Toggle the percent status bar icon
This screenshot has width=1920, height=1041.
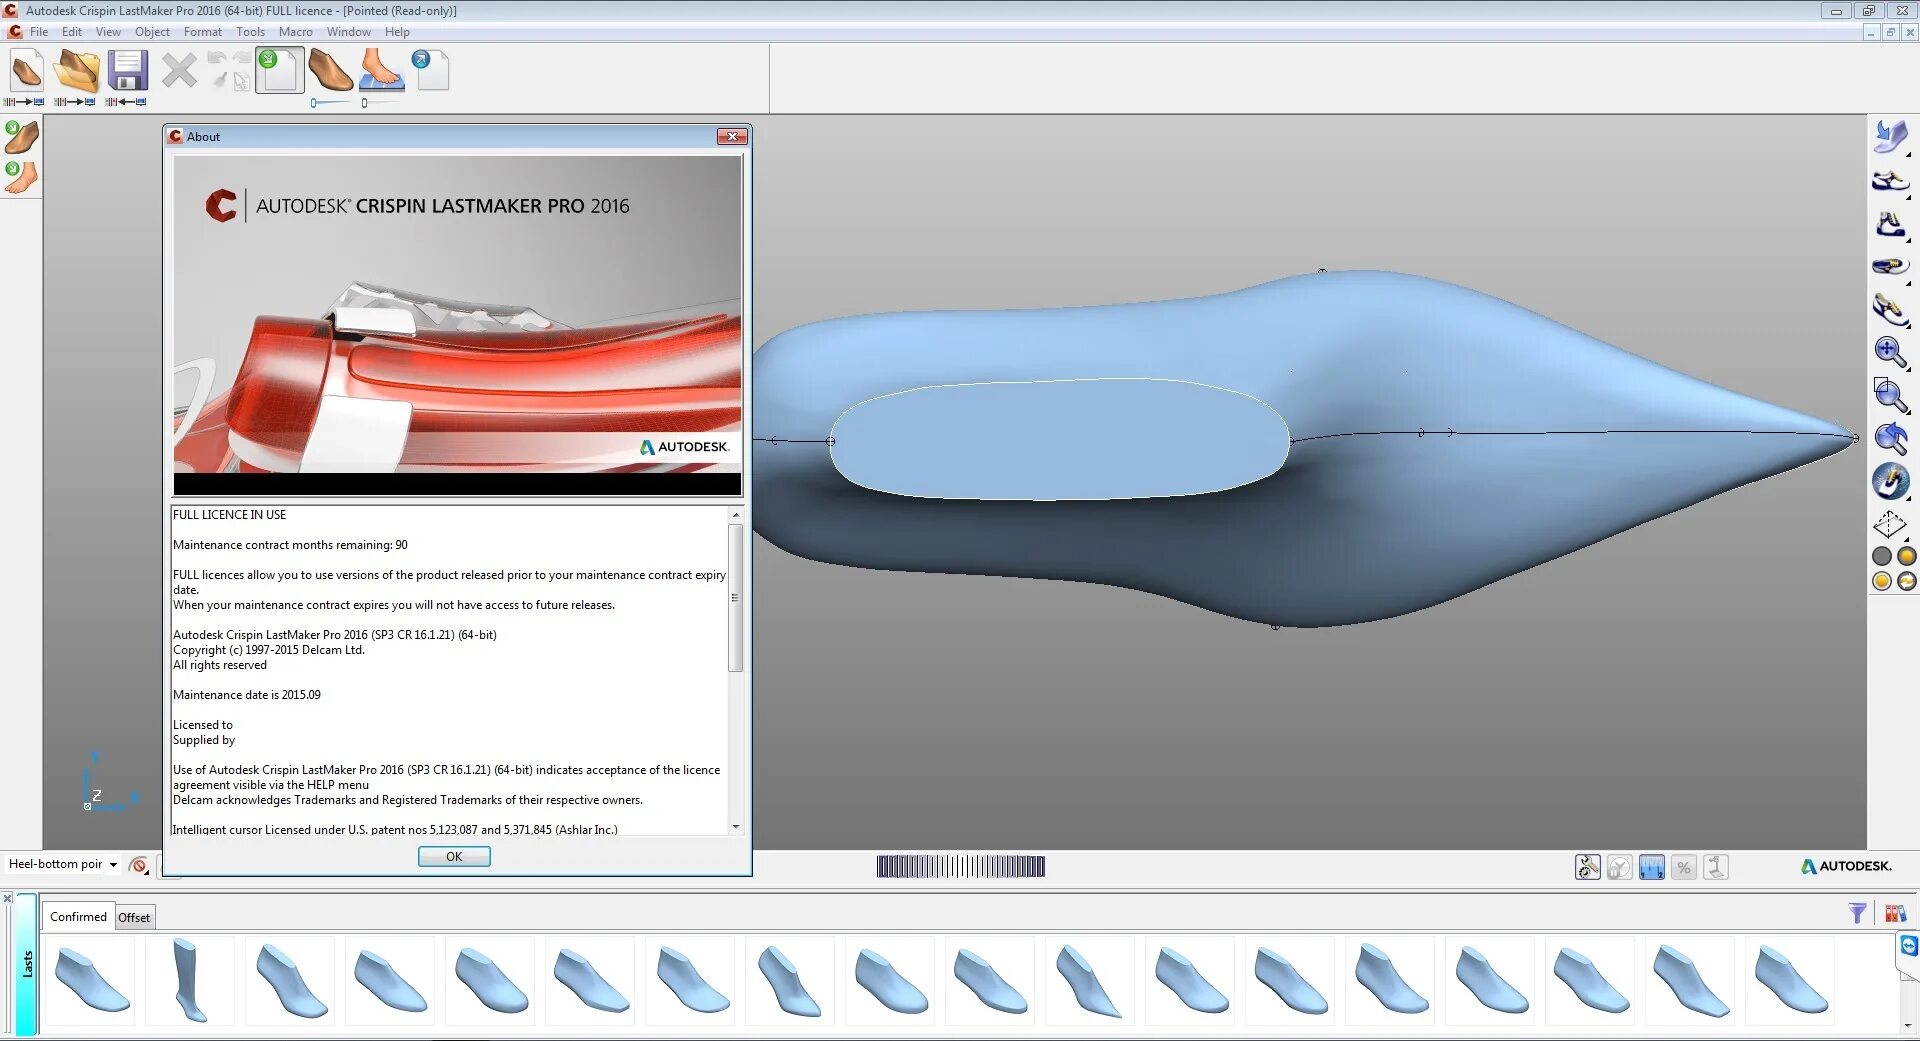pos(1684,867)
